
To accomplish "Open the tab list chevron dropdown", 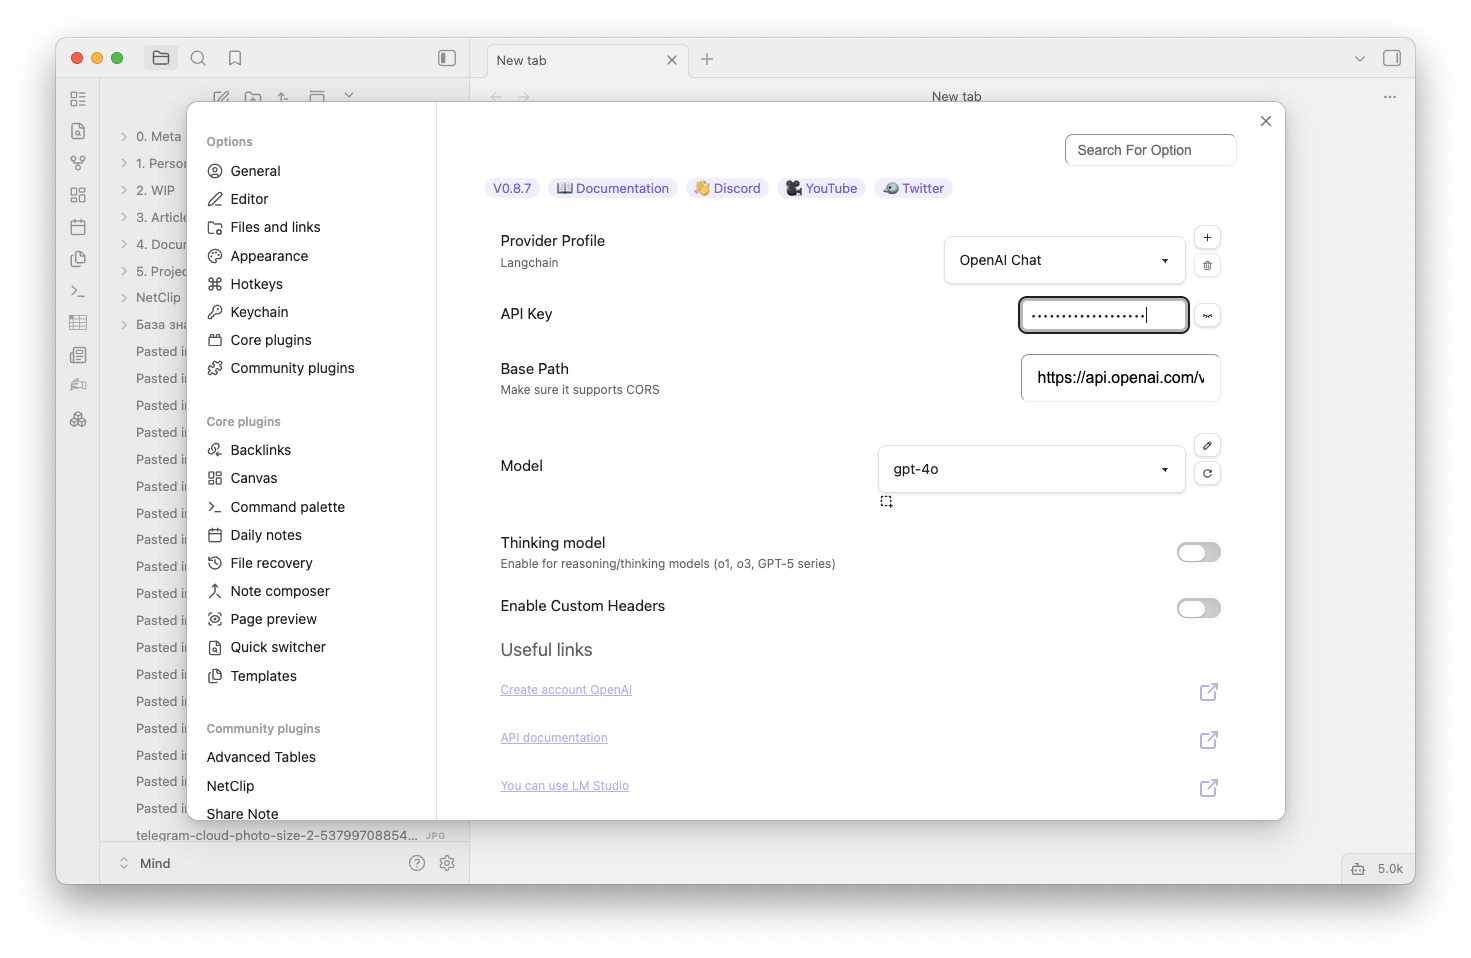I will [x=1360, y=59].
